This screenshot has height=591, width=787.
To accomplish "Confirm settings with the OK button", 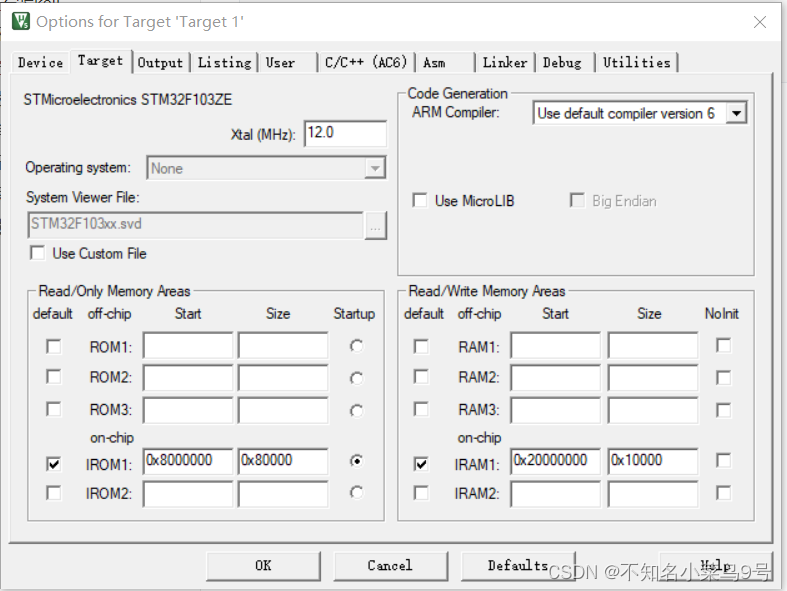I will [264, 566].
